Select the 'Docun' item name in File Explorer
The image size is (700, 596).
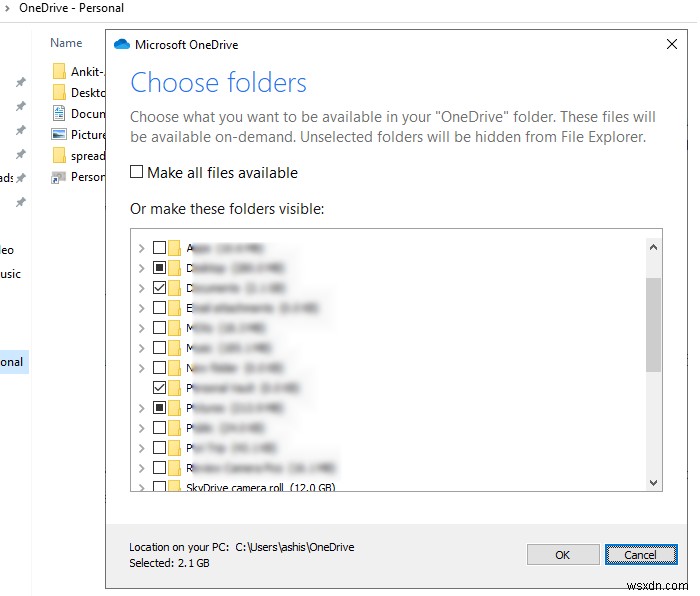click(x=88, y=113)
